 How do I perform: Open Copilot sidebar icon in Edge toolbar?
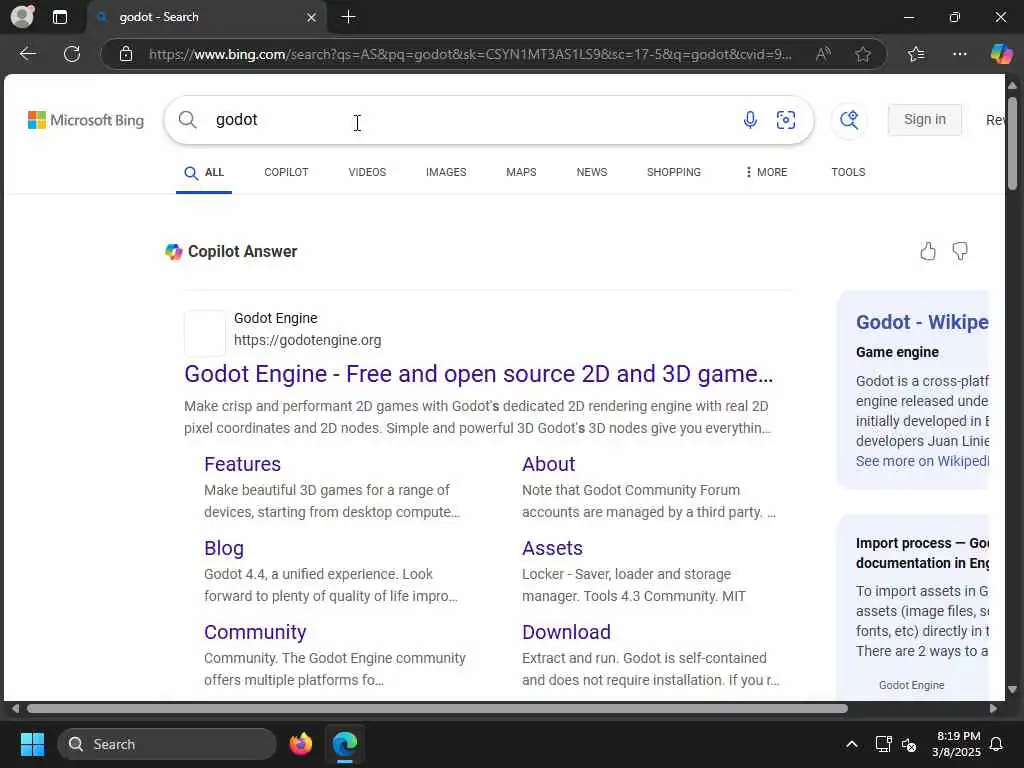click(1001, 54)
